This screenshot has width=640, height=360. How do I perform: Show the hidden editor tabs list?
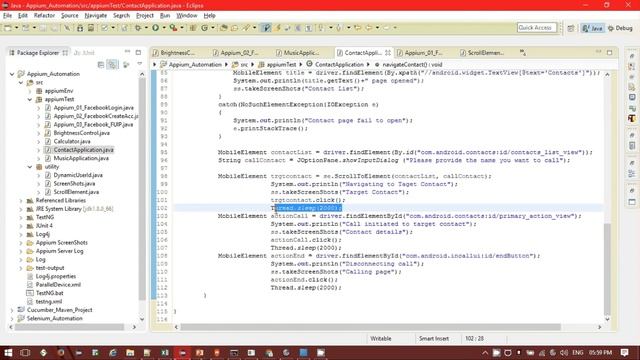click(523, 53)
